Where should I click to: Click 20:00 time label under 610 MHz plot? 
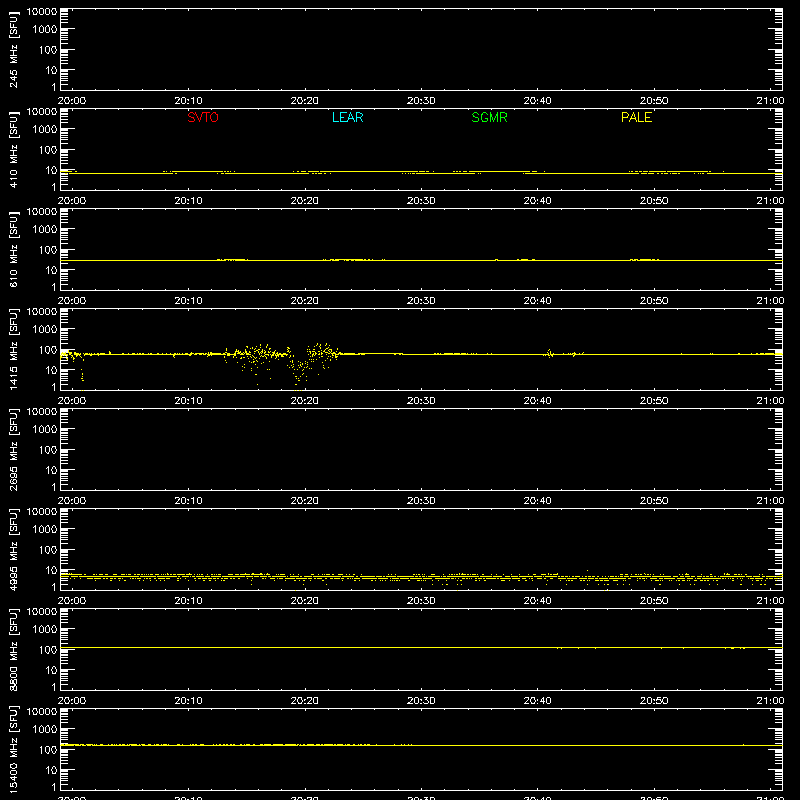point(72,301)
